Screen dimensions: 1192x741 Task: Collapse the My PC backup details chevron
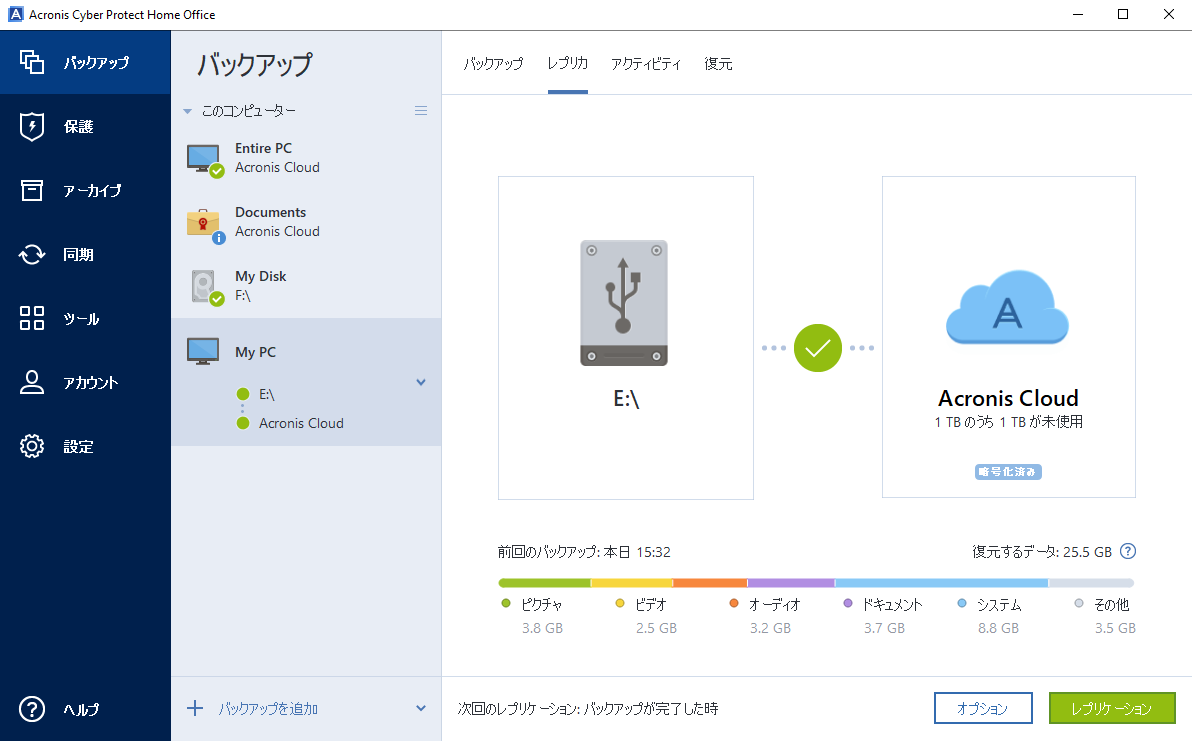tap(421, 382)
